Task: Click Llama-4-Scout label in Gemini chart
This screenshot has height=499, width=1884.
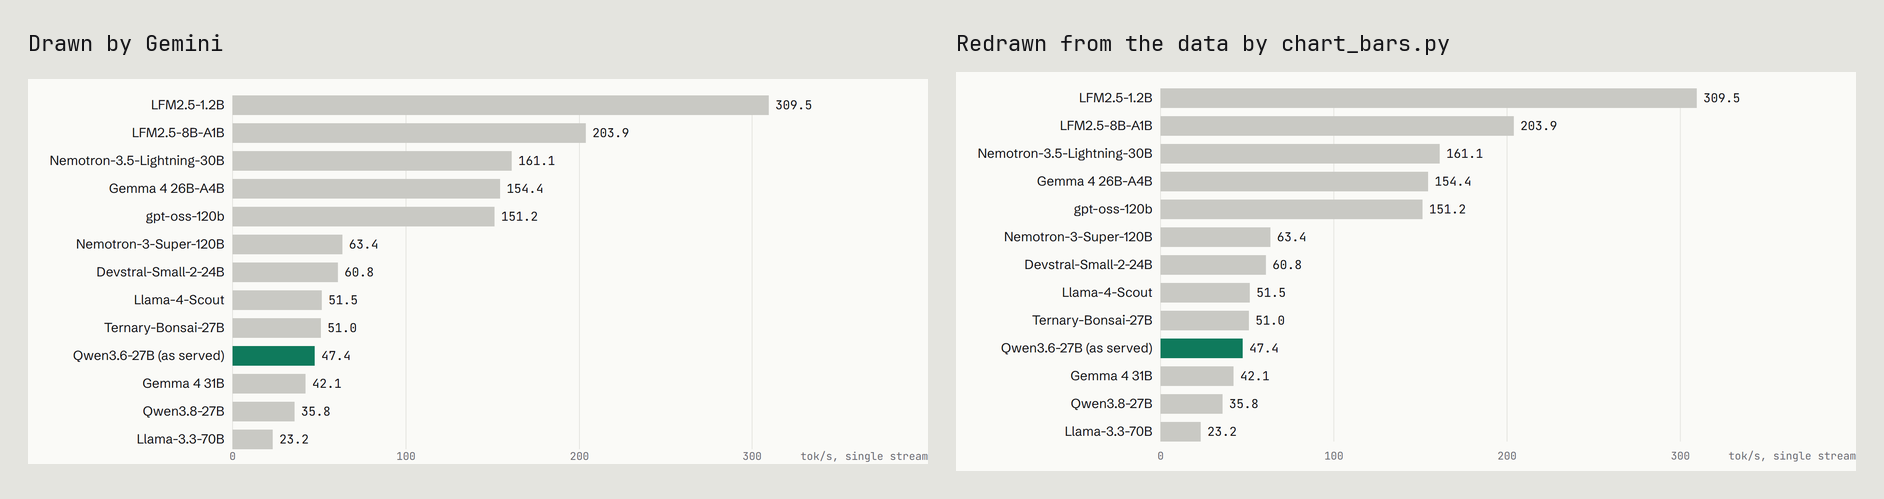Action: pyautogui.click(x=179, y=300)
